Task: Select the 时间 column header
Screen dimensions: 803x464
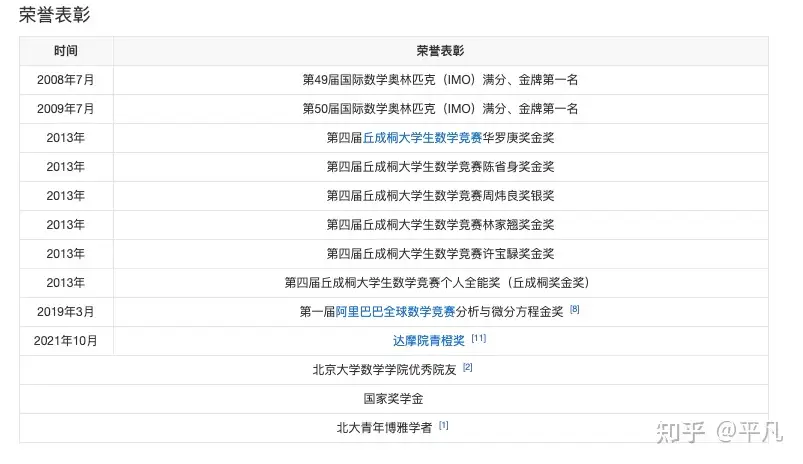Action: 66,51
